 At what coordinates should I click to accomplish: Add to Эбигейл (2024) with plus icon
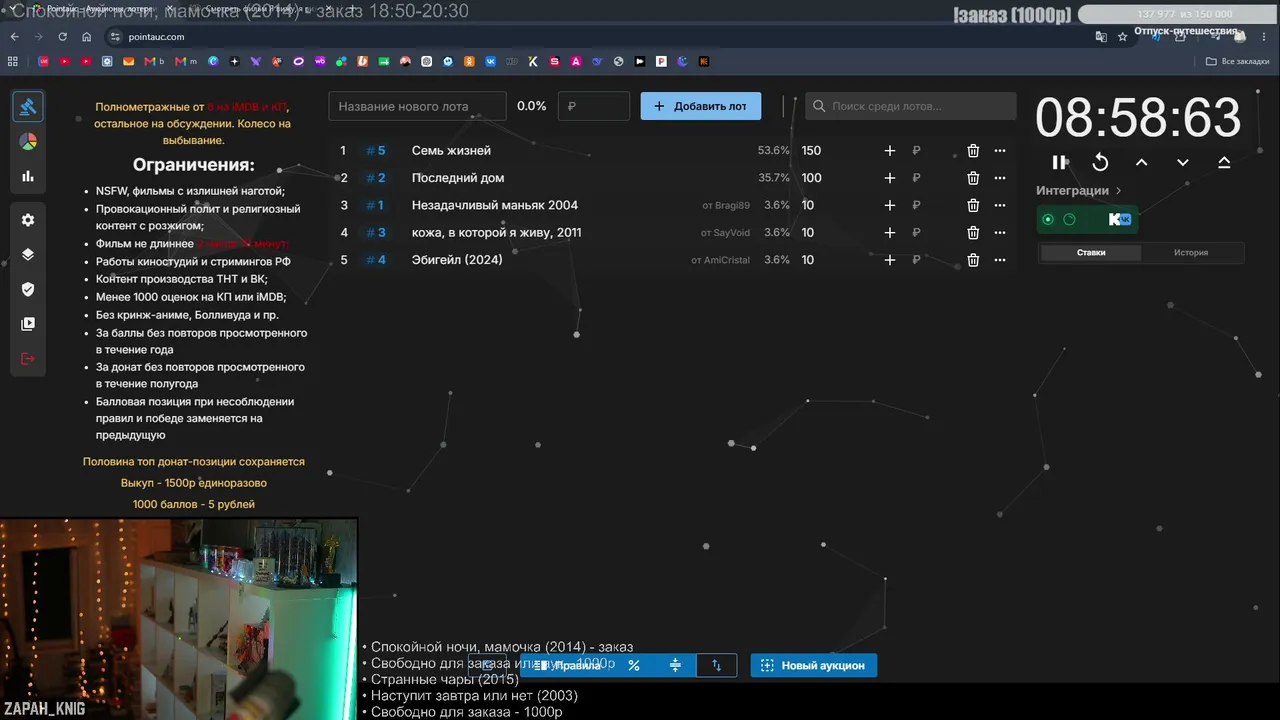pos(890,260)
